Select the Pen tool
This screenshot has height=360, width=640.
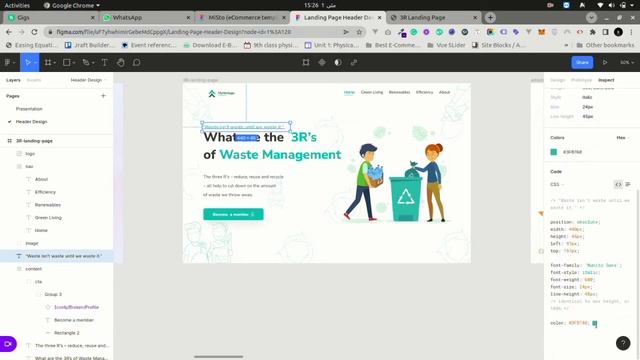(86, 62)
